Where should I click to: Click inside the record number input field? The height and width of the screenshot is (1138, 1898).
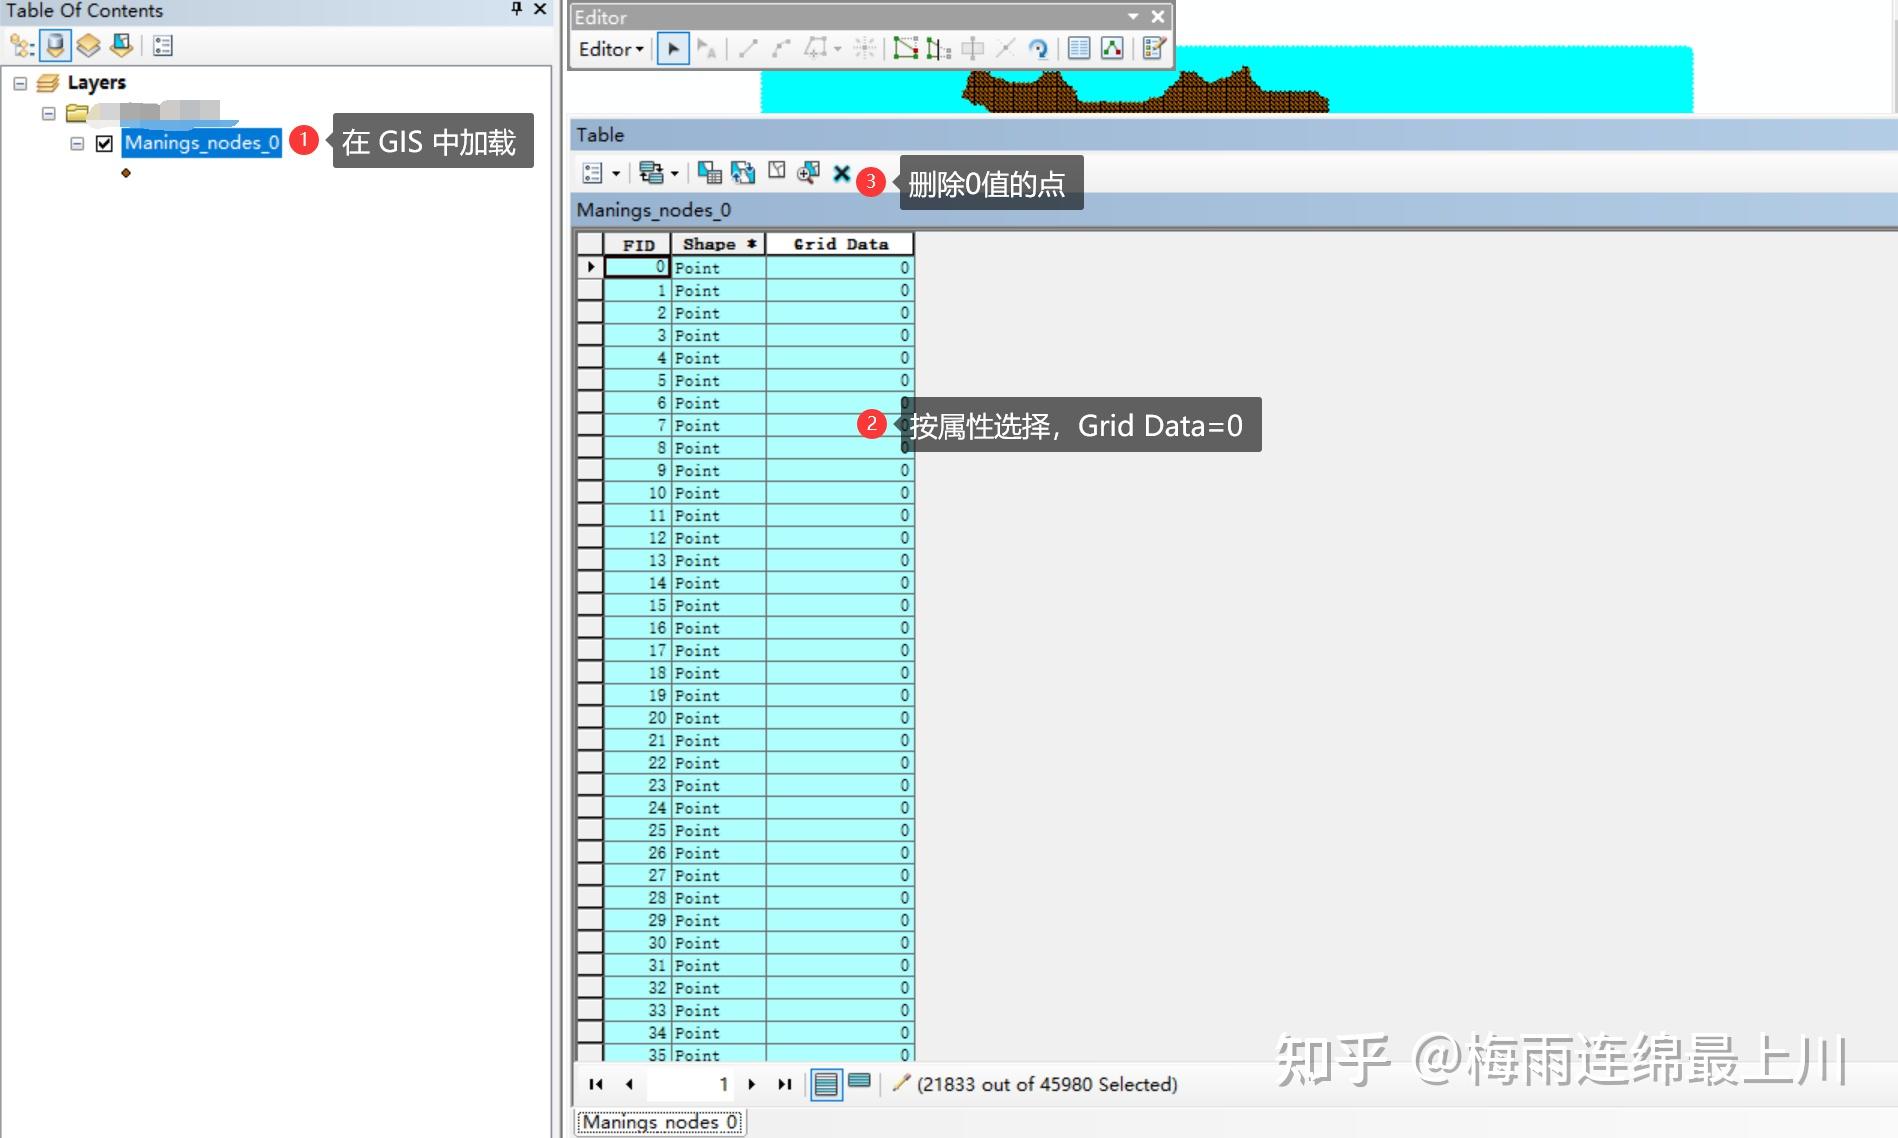(x=690, y=1083)
